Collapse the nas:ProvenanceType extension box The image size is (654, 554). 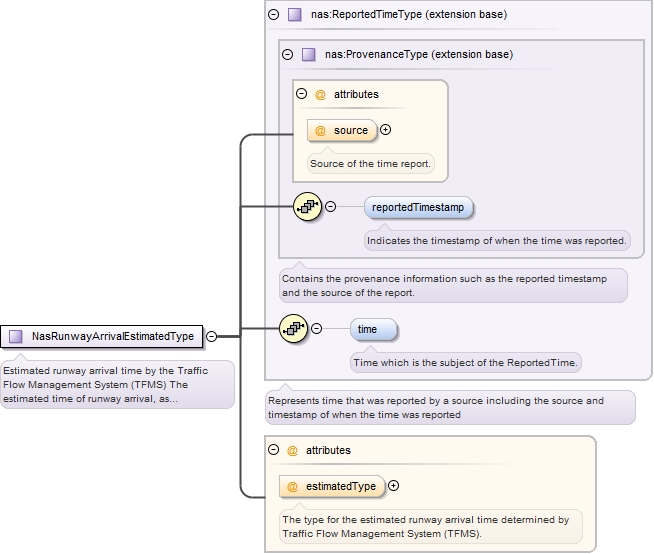click(x=288, y=55)
